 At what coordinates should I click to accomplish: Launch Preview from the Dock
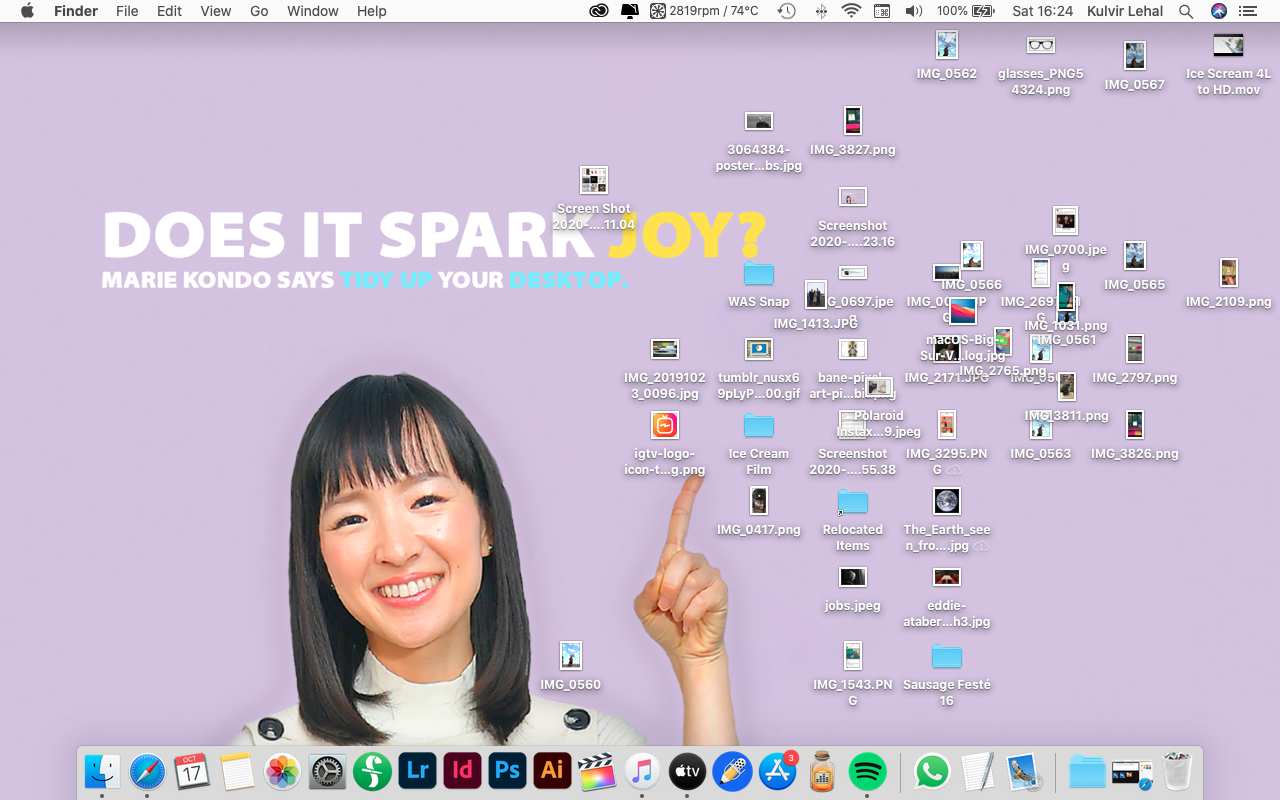coord(1023,771)
